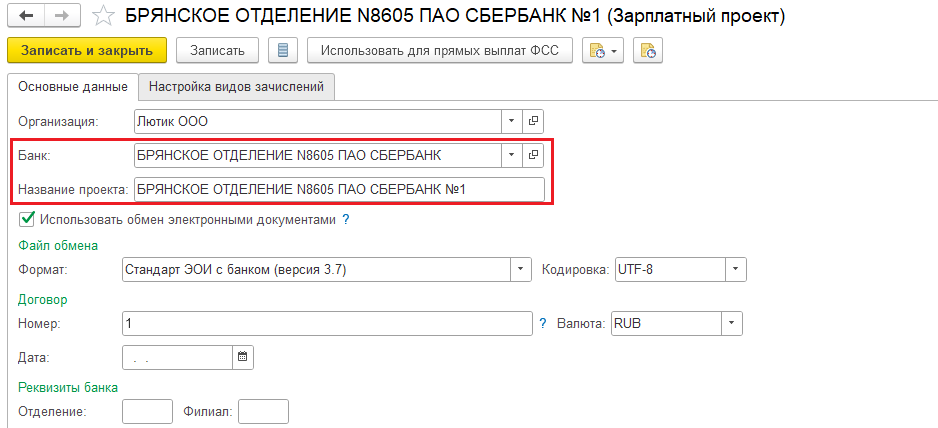
Task: Expand the Кодировка UTF-8 dropdown
Action: tap(736, 269)
